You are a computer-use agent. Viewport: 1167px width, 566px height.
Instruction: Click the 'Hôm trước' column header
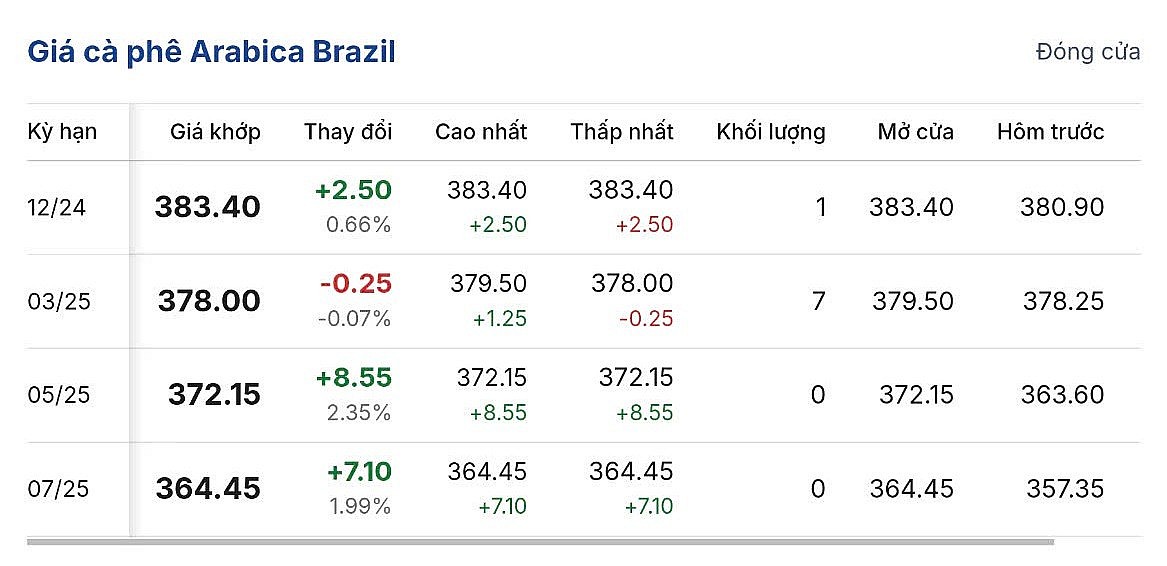(x=1050, y=132)
